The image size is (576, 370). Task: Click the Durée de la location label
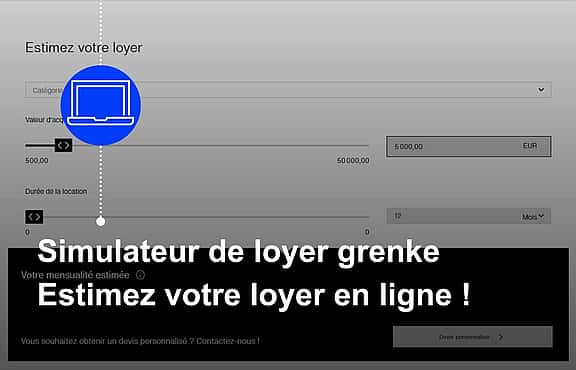(x=56, y=191)
